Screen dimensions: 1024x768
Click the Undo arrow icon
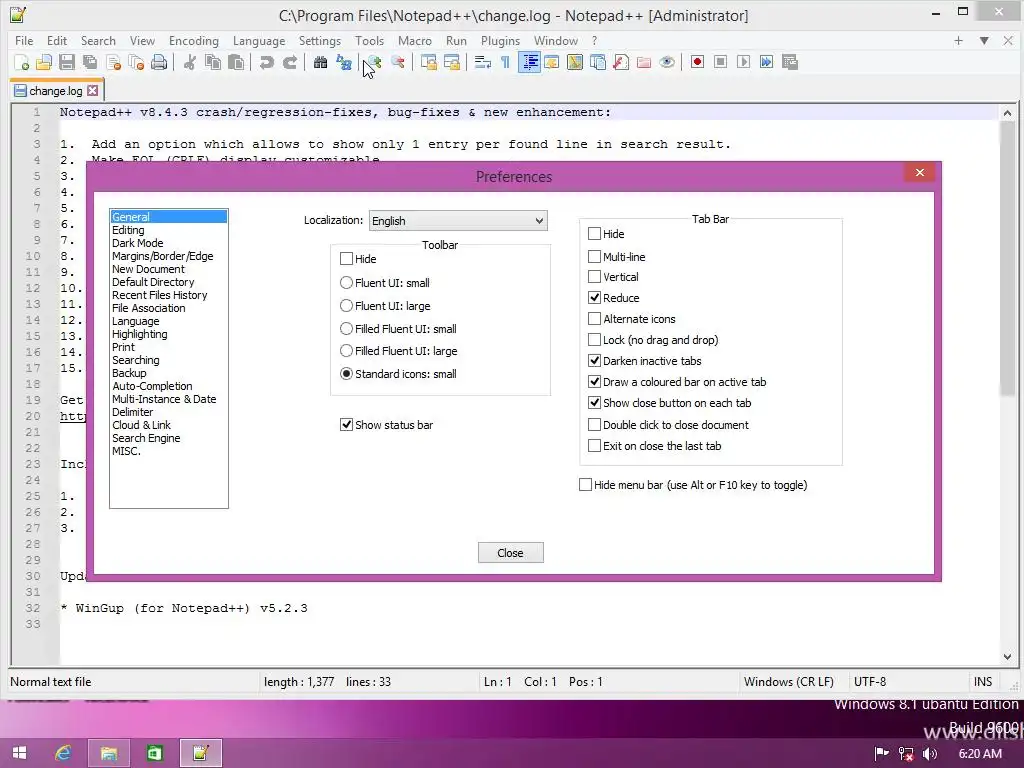click(266, 62)
